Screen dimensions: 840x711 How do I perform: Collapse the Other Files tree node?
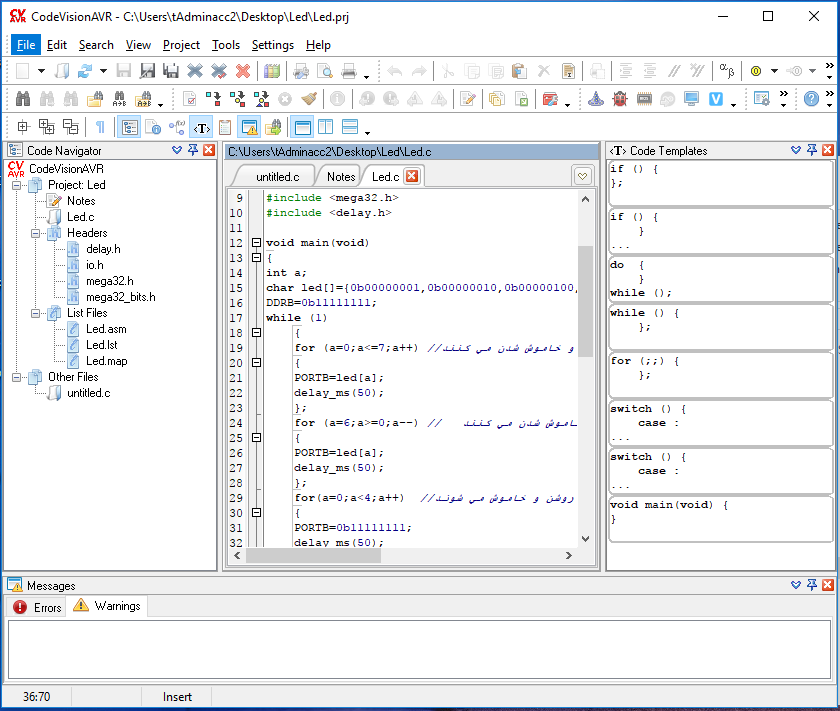coord(17,377)
